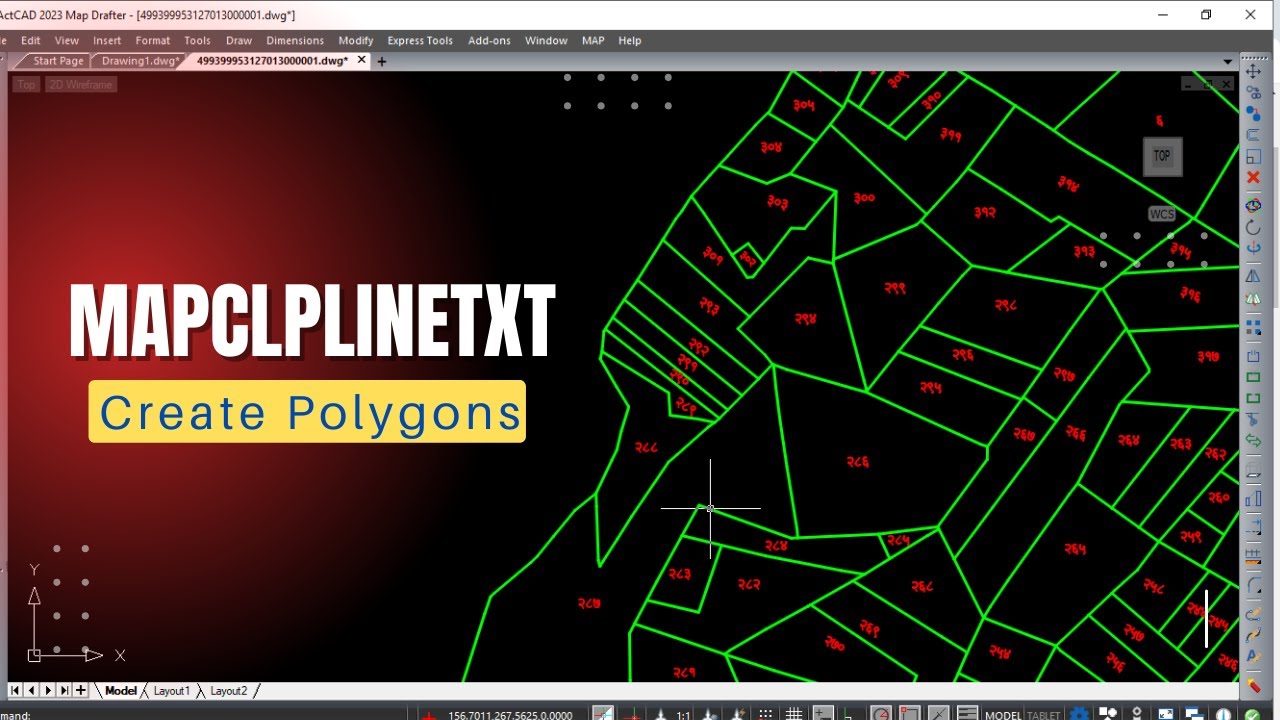Image resolution: width=1280 pixels, height=720 pixels.
Task: Click the blue gear settings icon in status bar
Action: pyautogui.click(x=1080, y=713)
